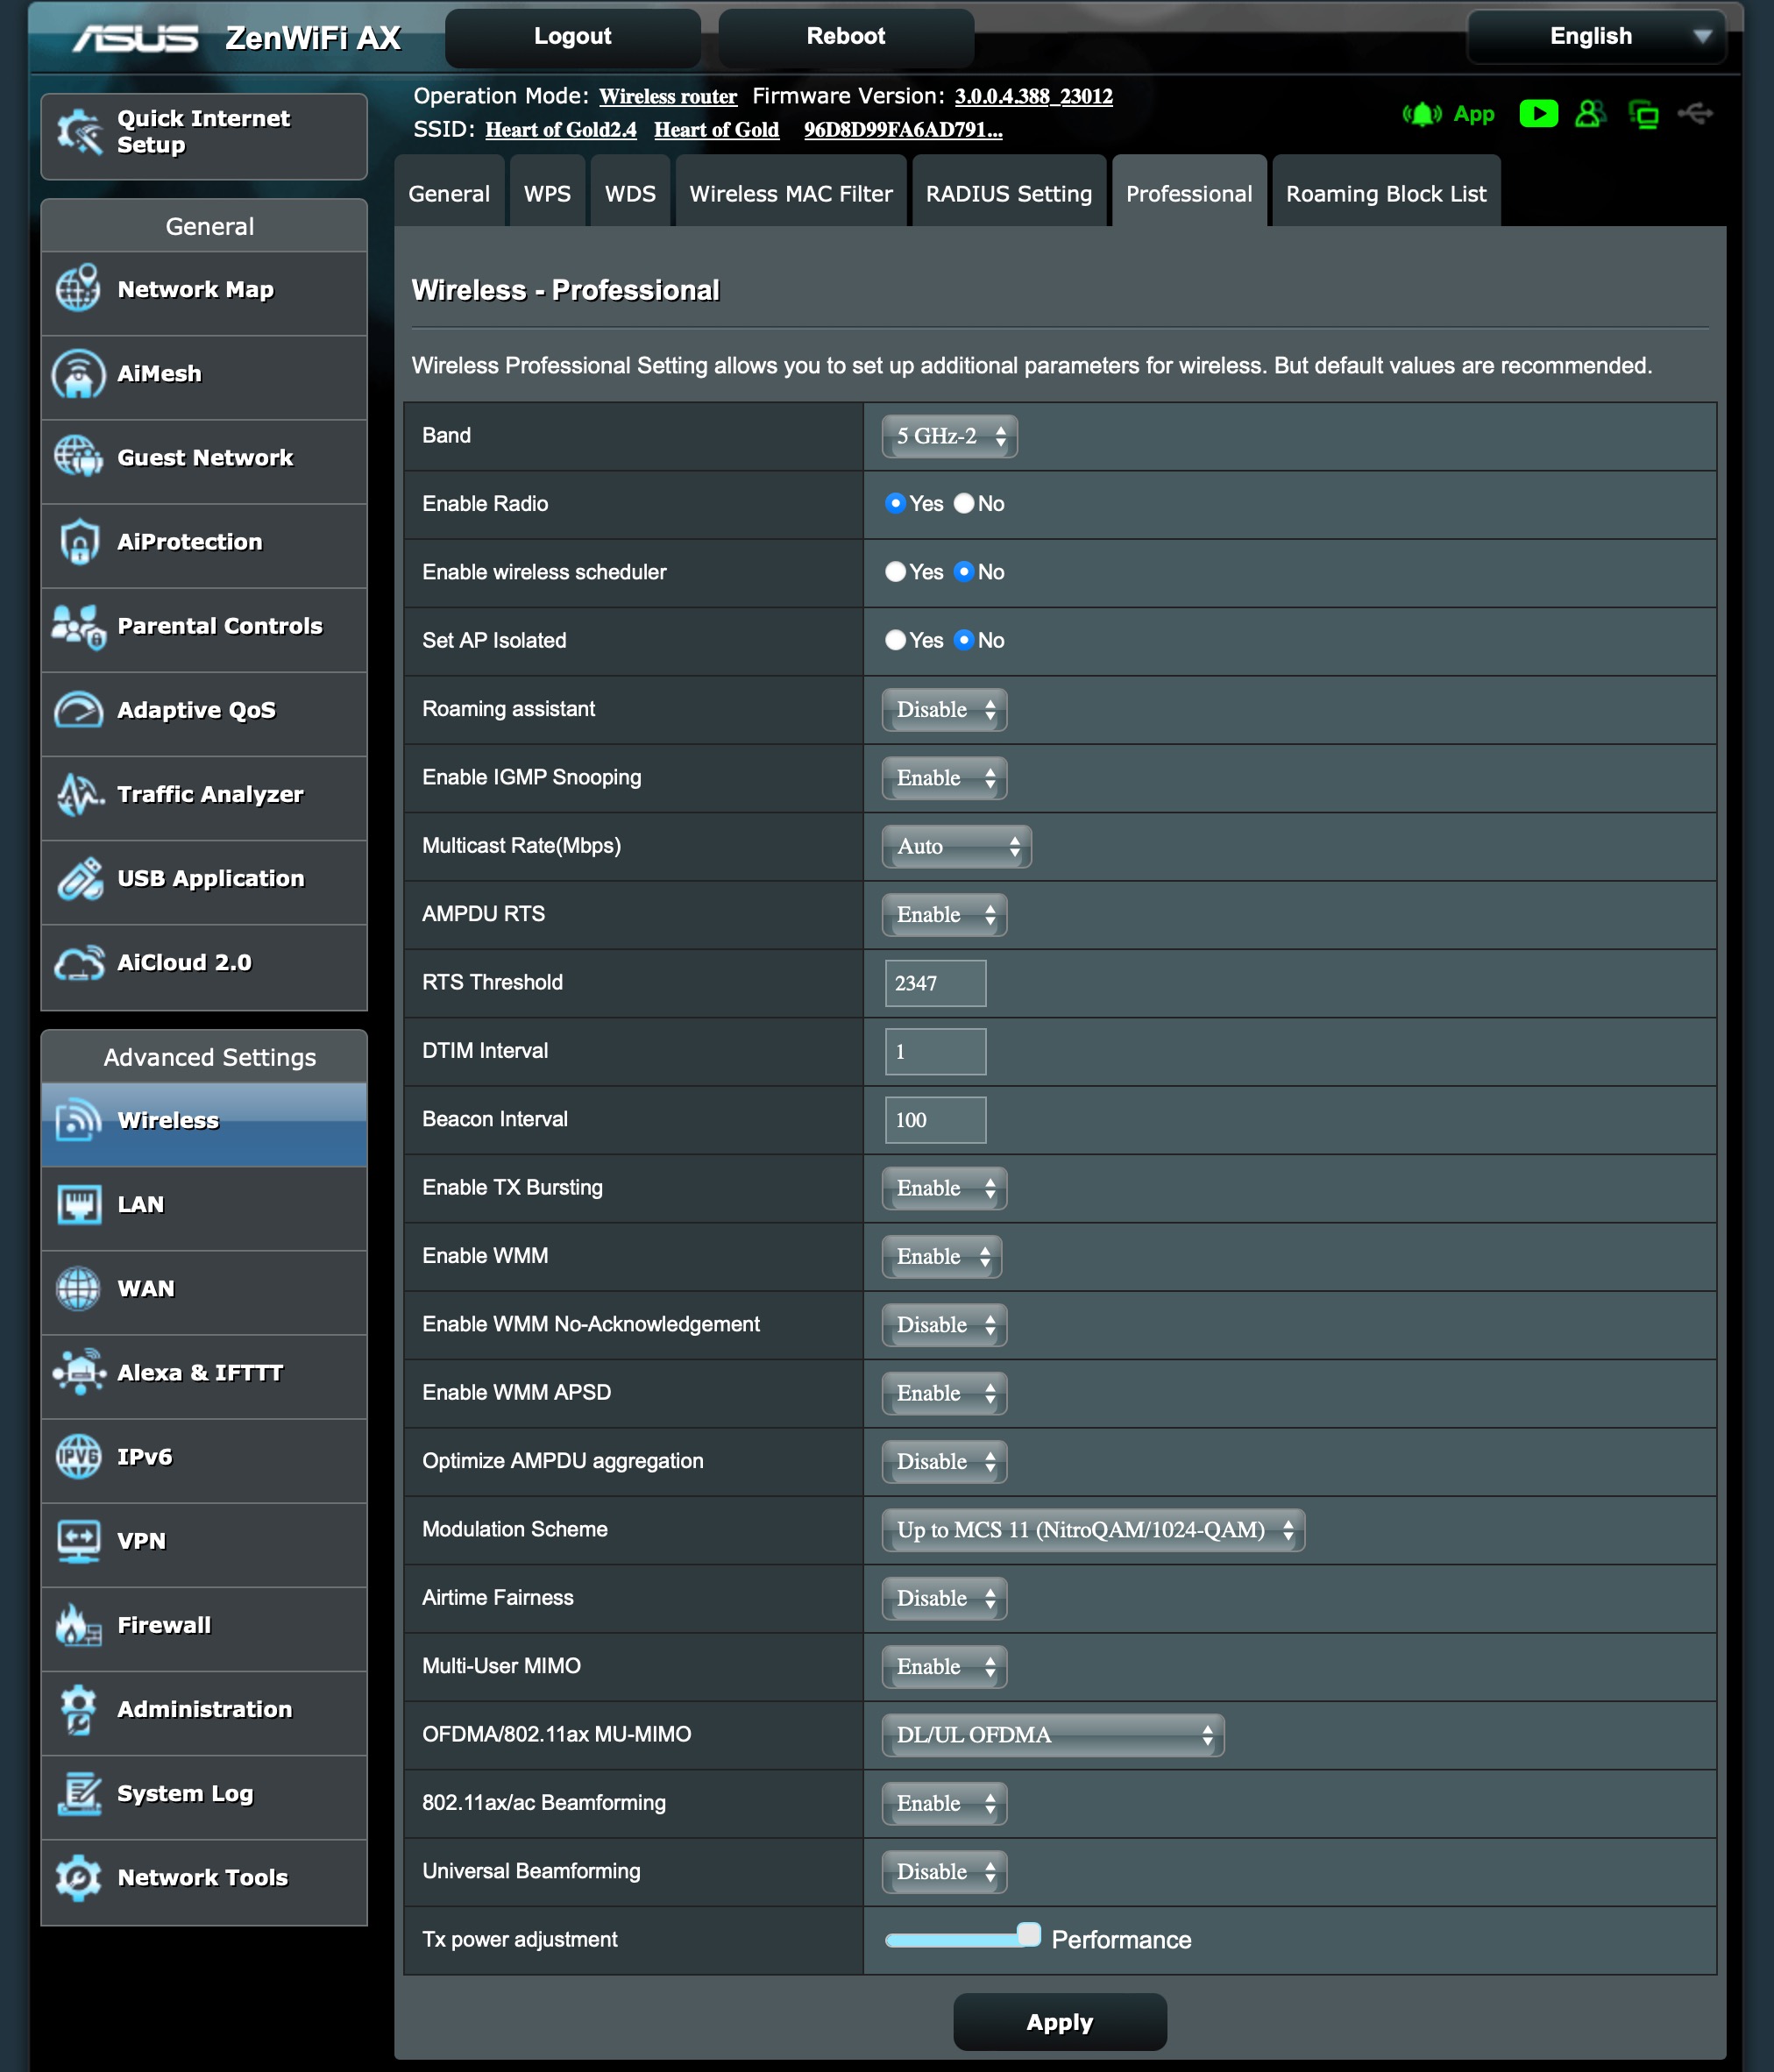Open the OFDMA/802.11ax MU-MIMO dropdown

[x=1052, y=1735]
